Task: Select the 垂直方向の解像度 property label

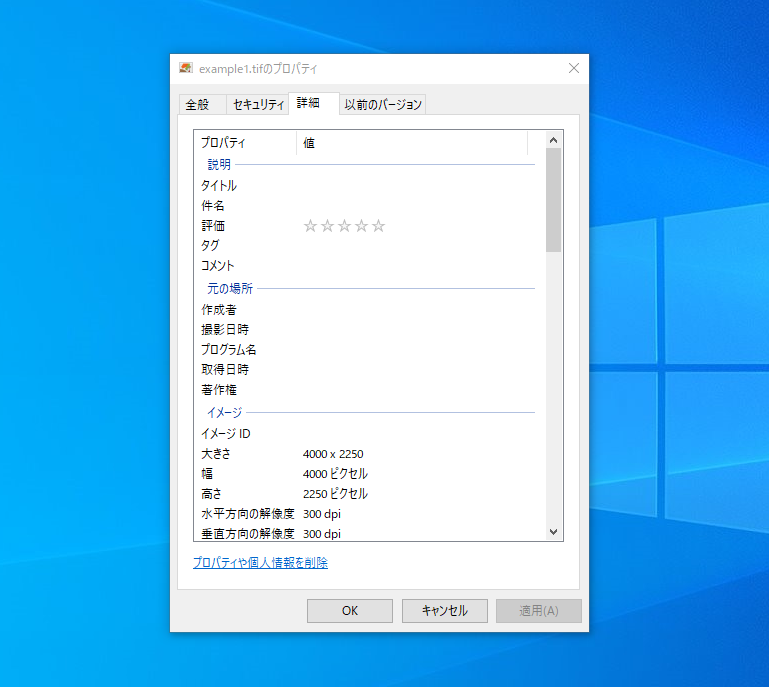Action: [248, 534]
